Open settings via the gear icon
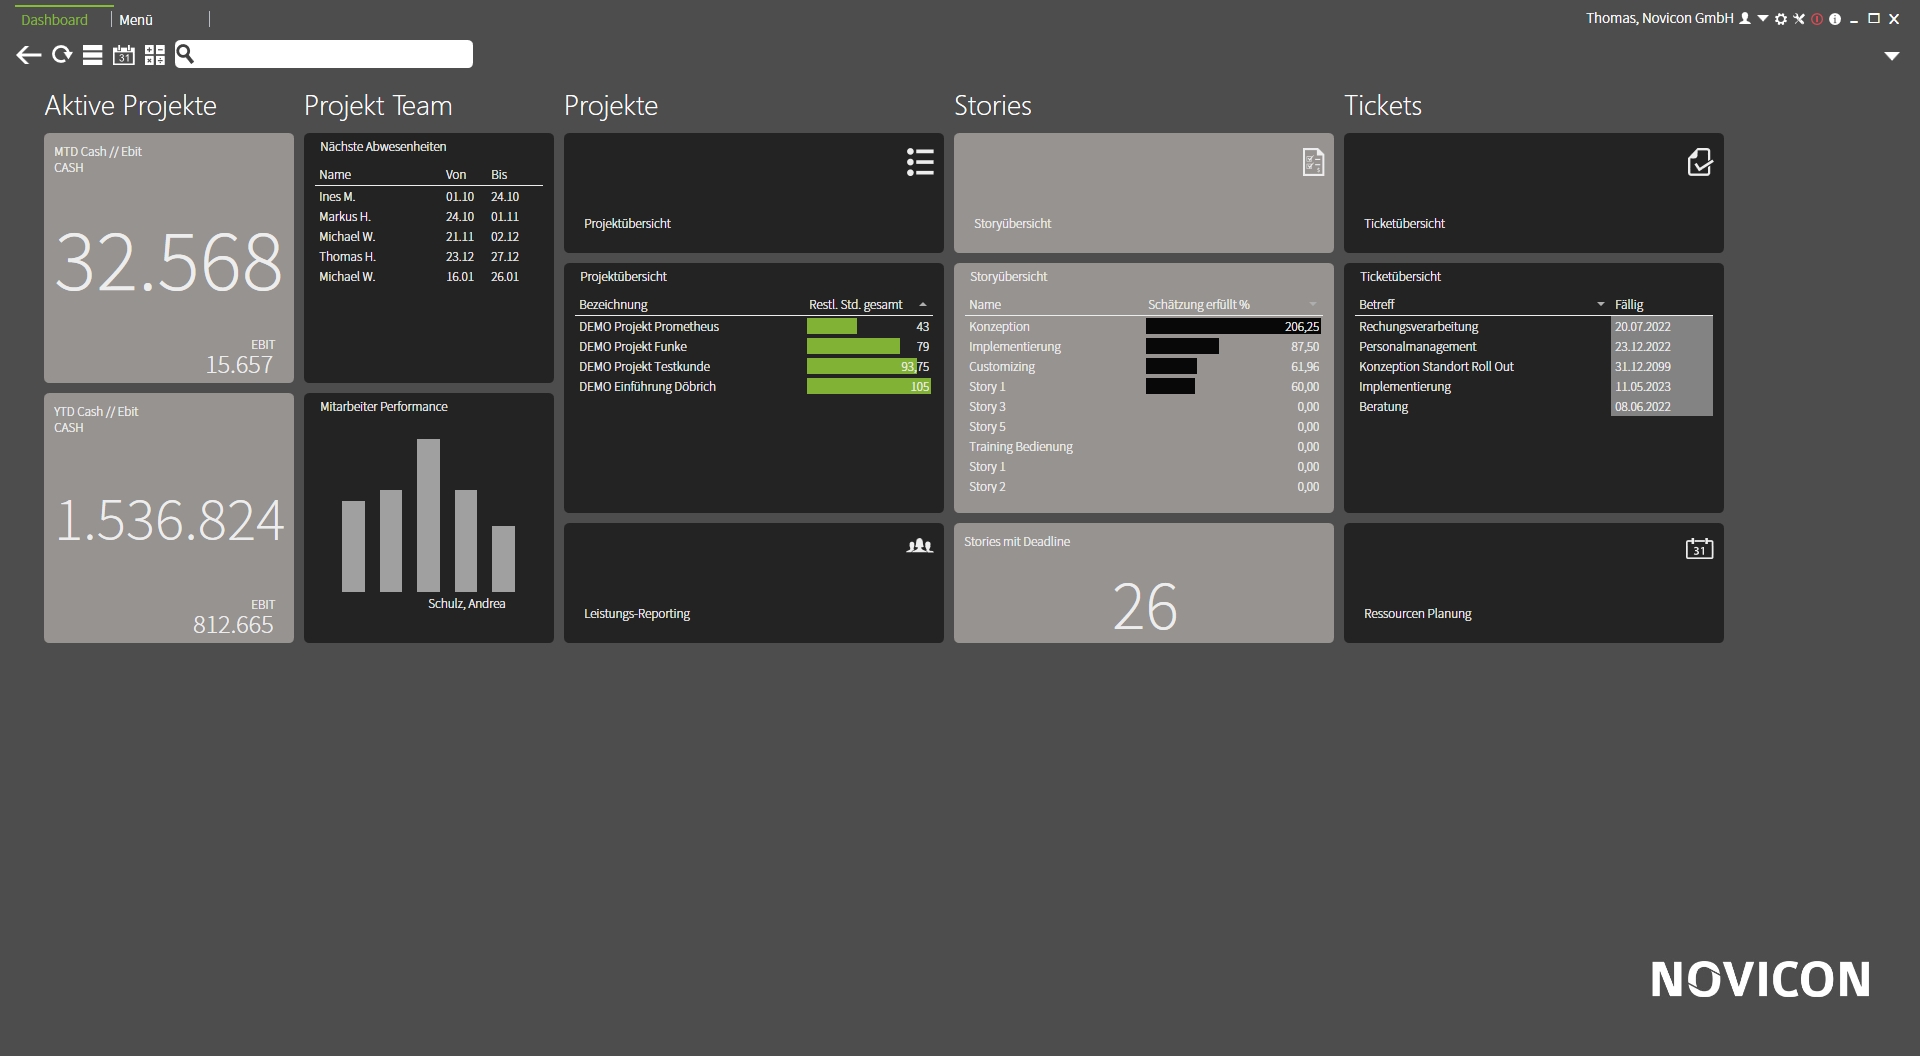1920x1056 pixels. (1781, 19)
